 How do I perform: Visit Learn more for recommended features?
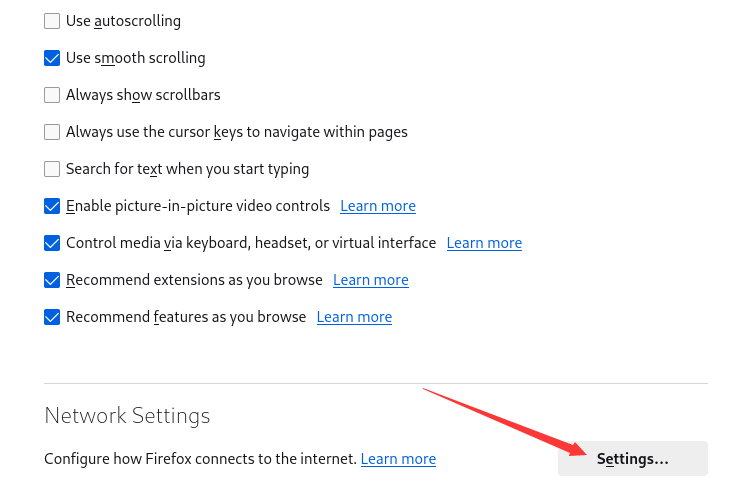click(354, 317)
